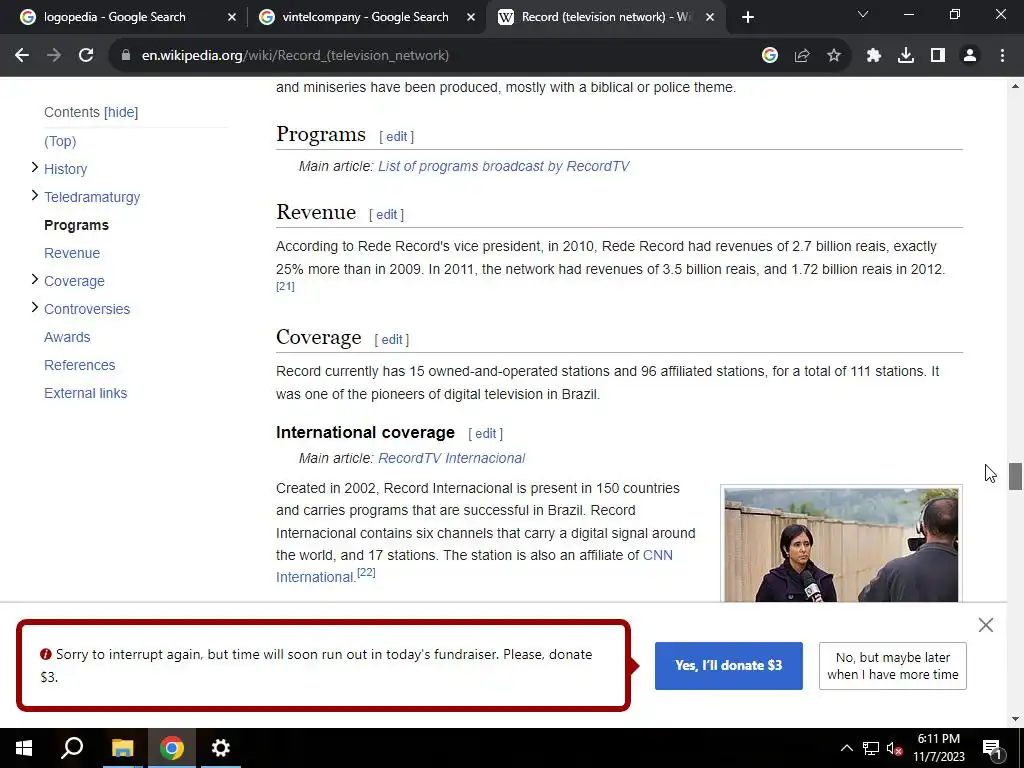Go back to the previous page

point(22,56)
